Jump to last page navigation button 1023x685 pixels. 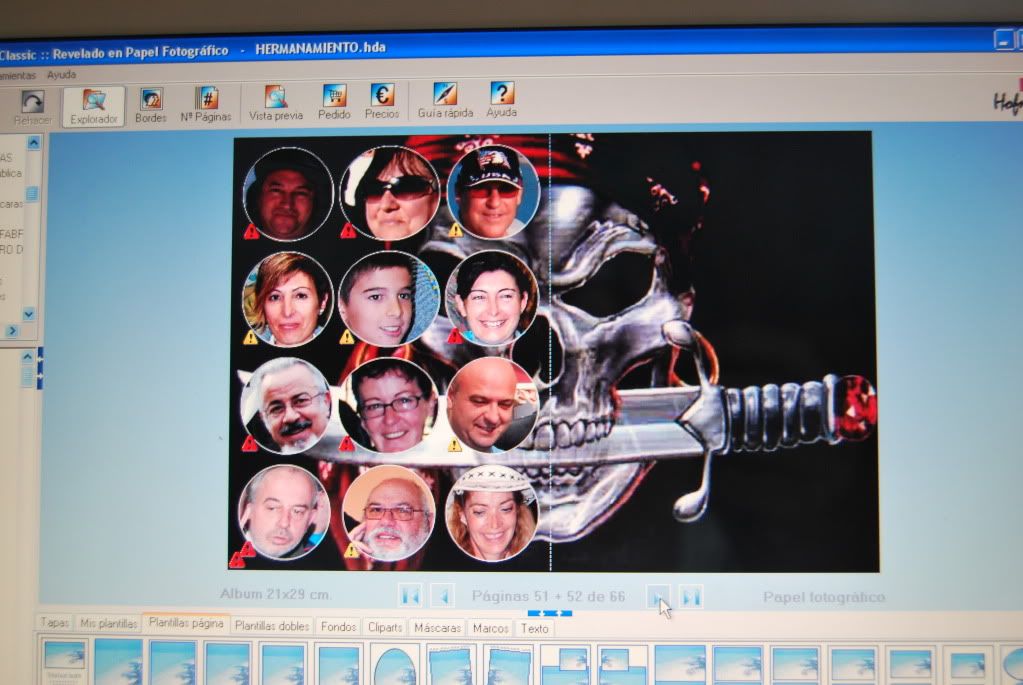click(x=690, y=596)
